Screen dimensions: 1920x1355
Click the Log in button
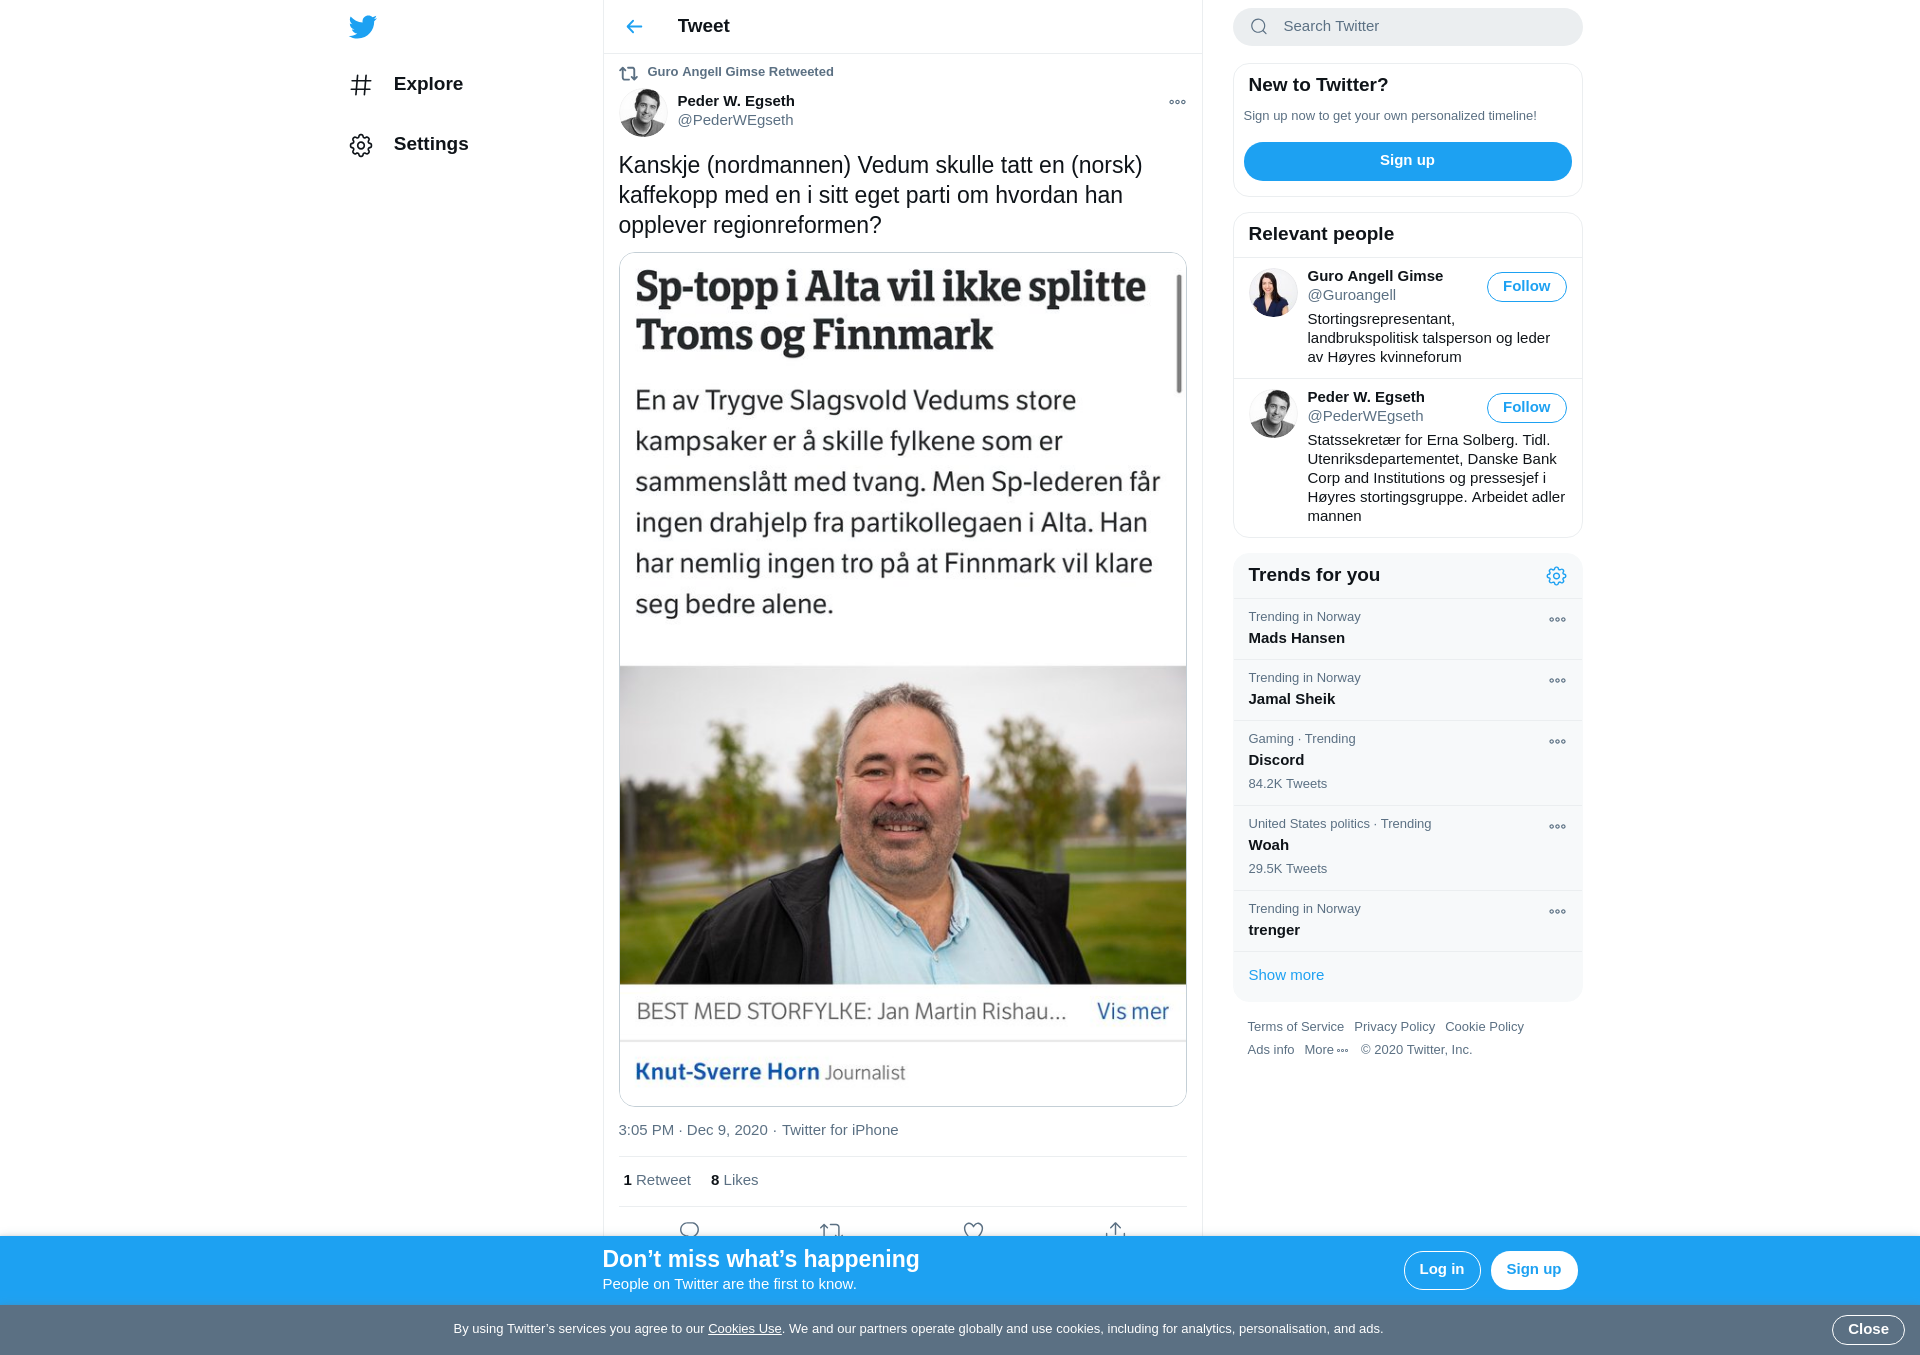coord(1442,1270)
